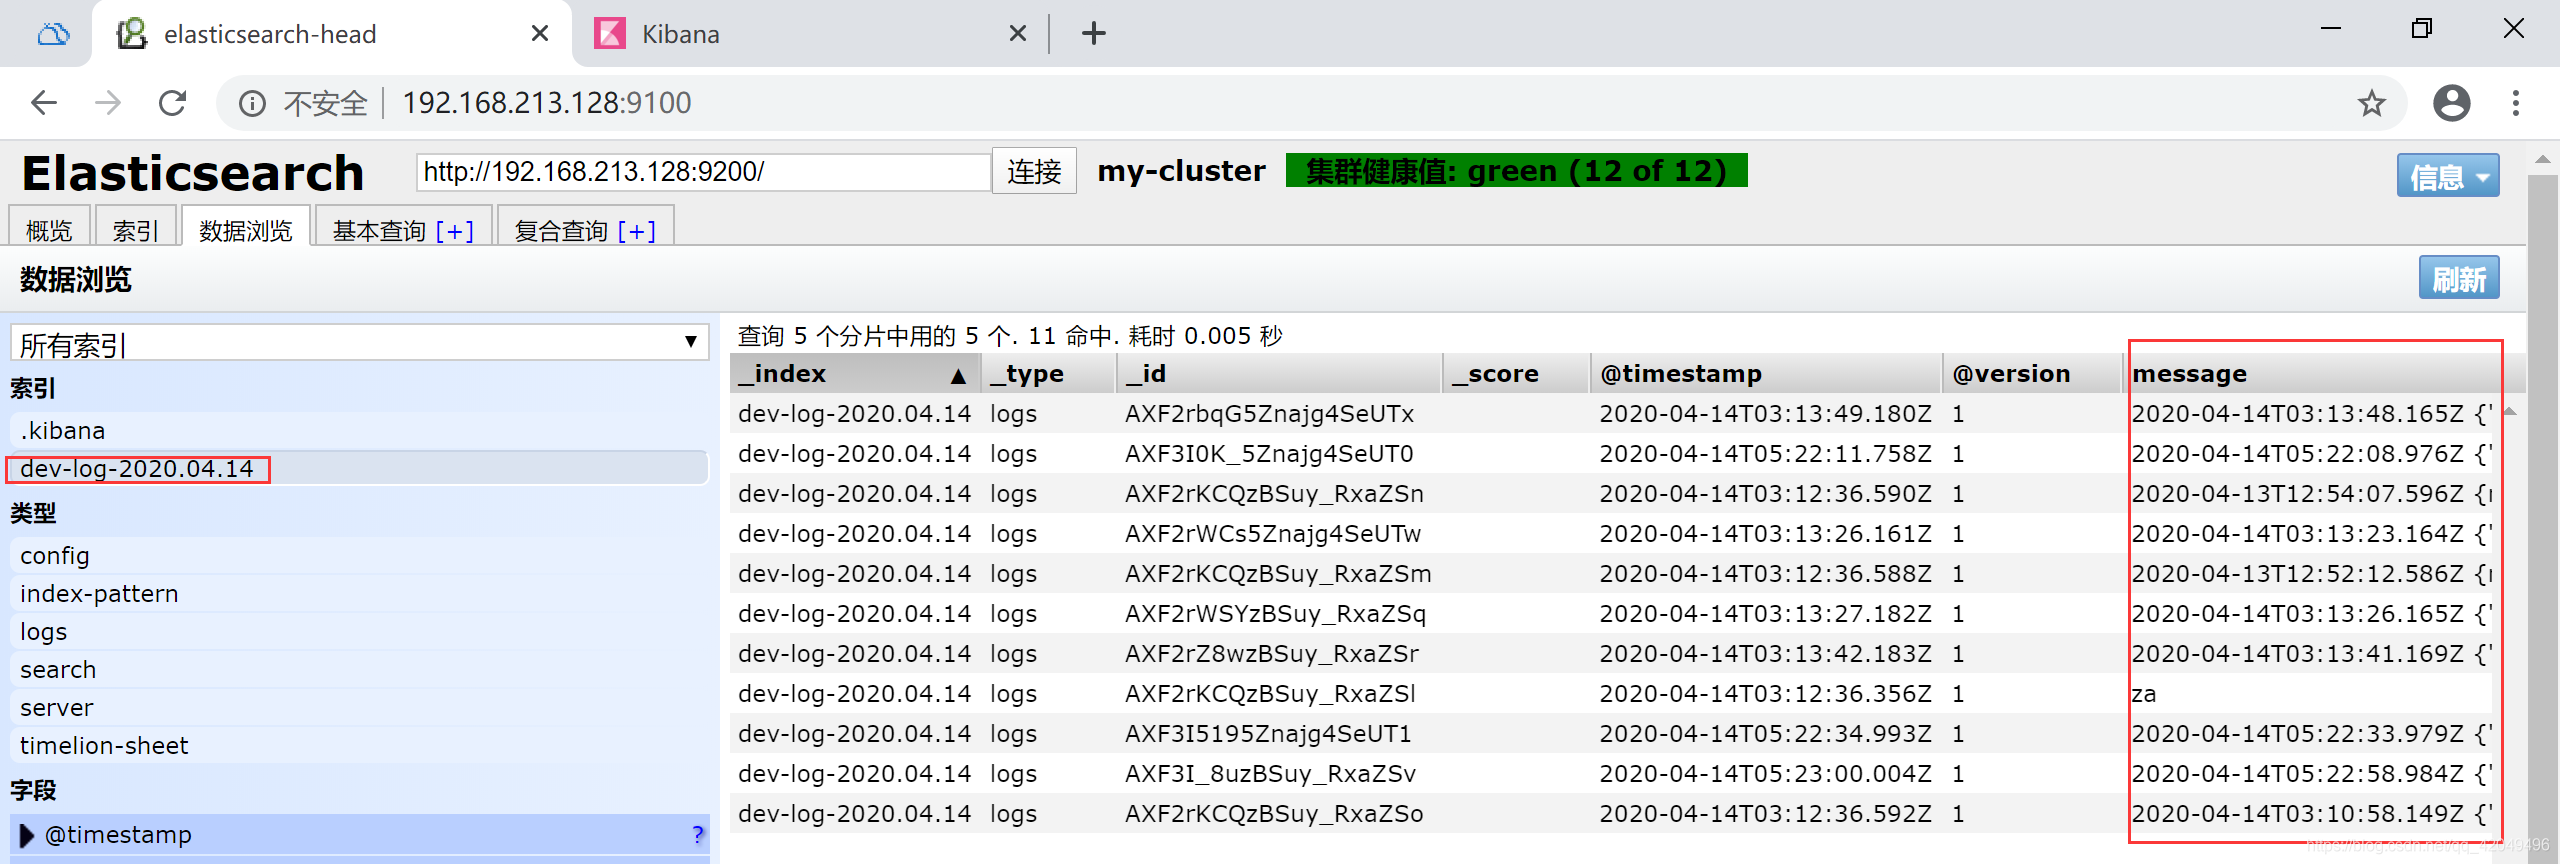The height and width of the screenshot is (864, 2560).
Task: Reload the current page
Action: 173,103
